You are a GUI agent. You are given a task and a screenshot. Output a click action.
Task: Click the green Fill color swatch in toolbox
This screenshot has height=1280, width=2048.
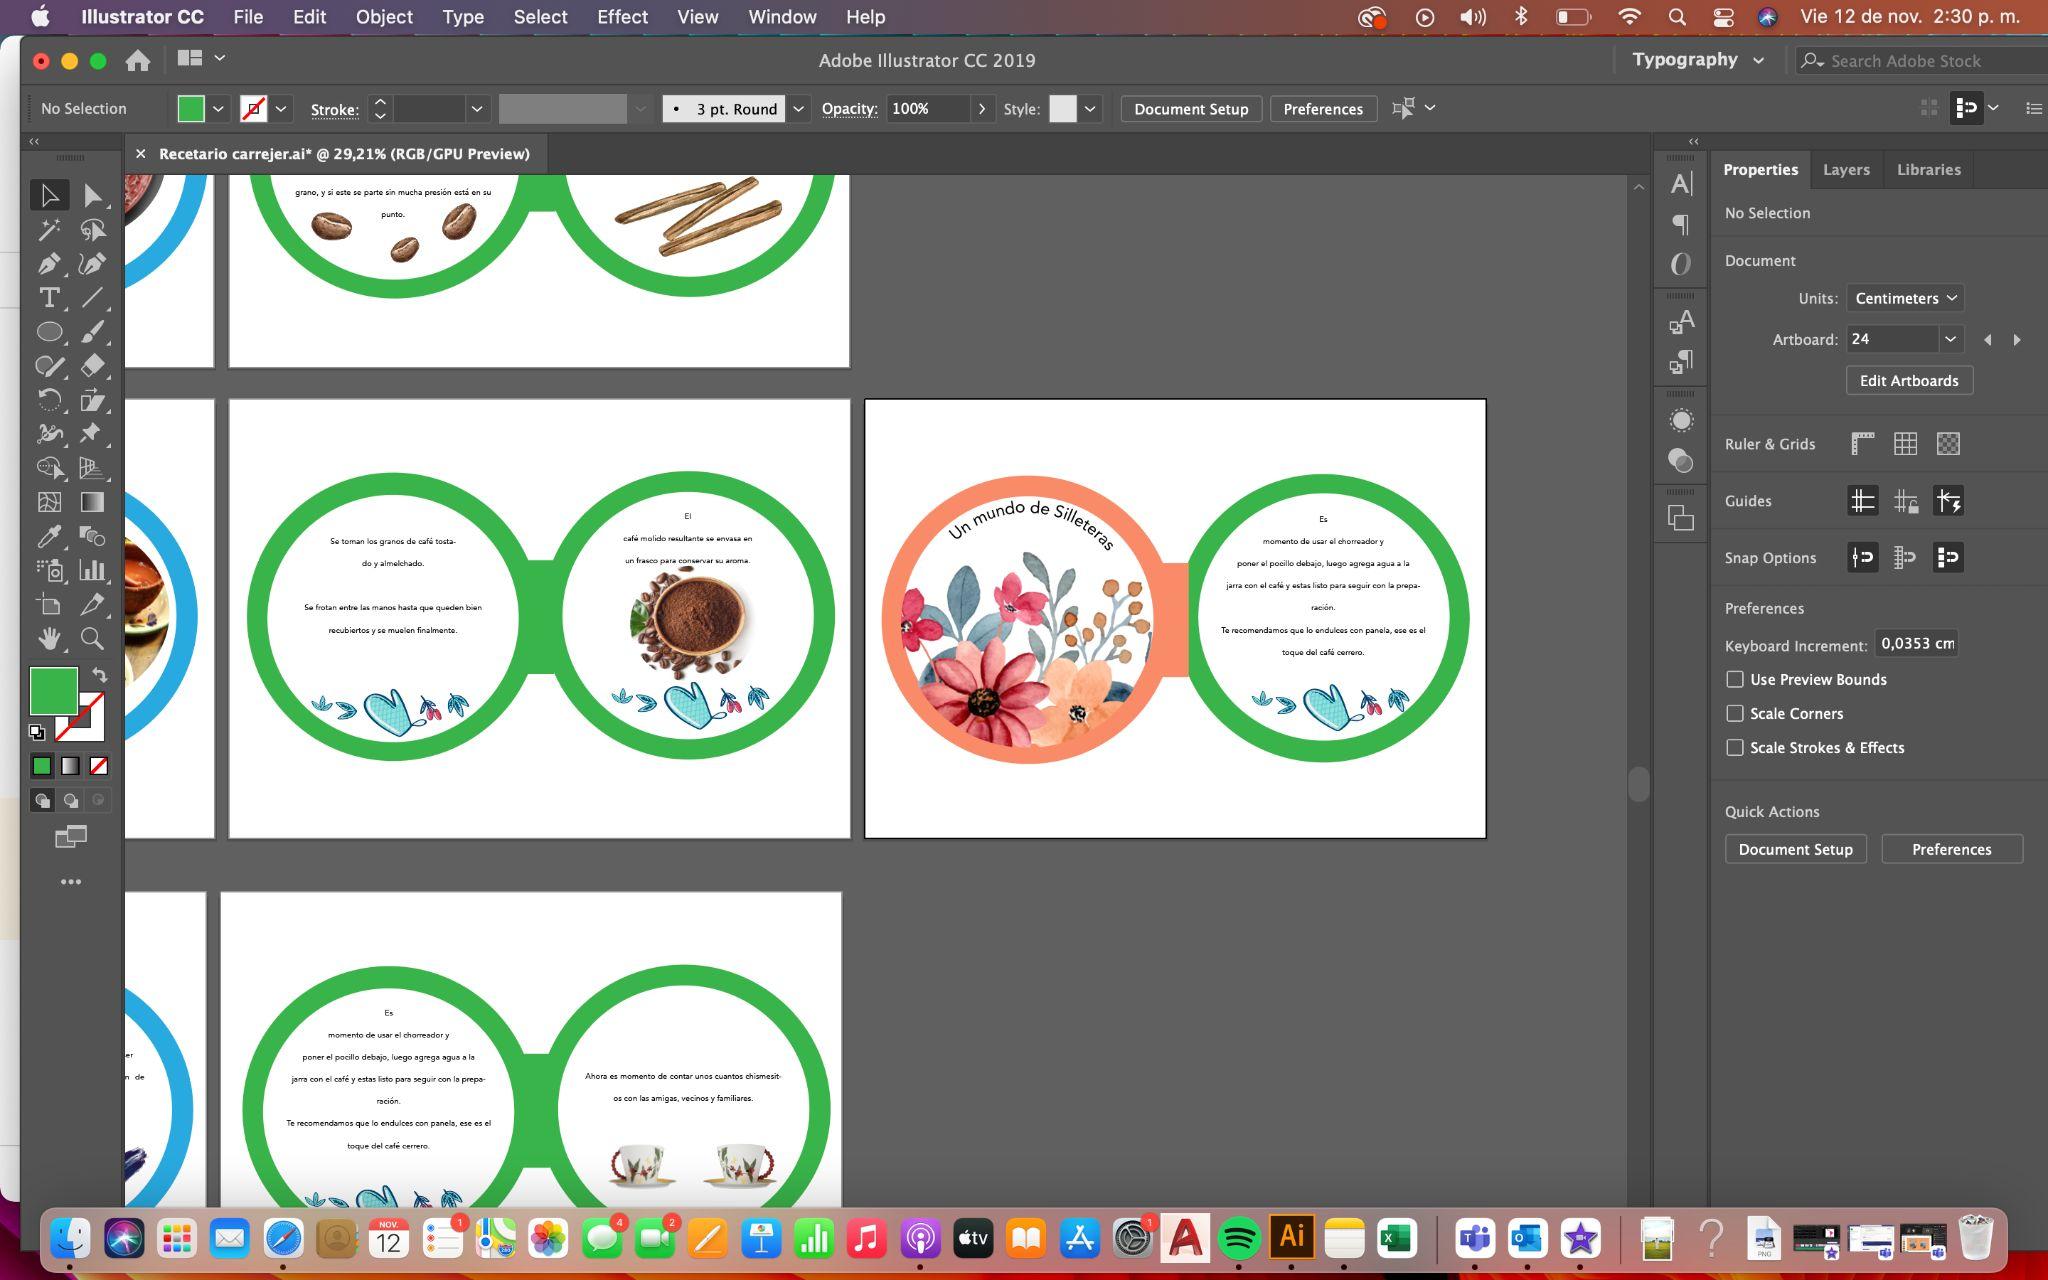[53, 690]
